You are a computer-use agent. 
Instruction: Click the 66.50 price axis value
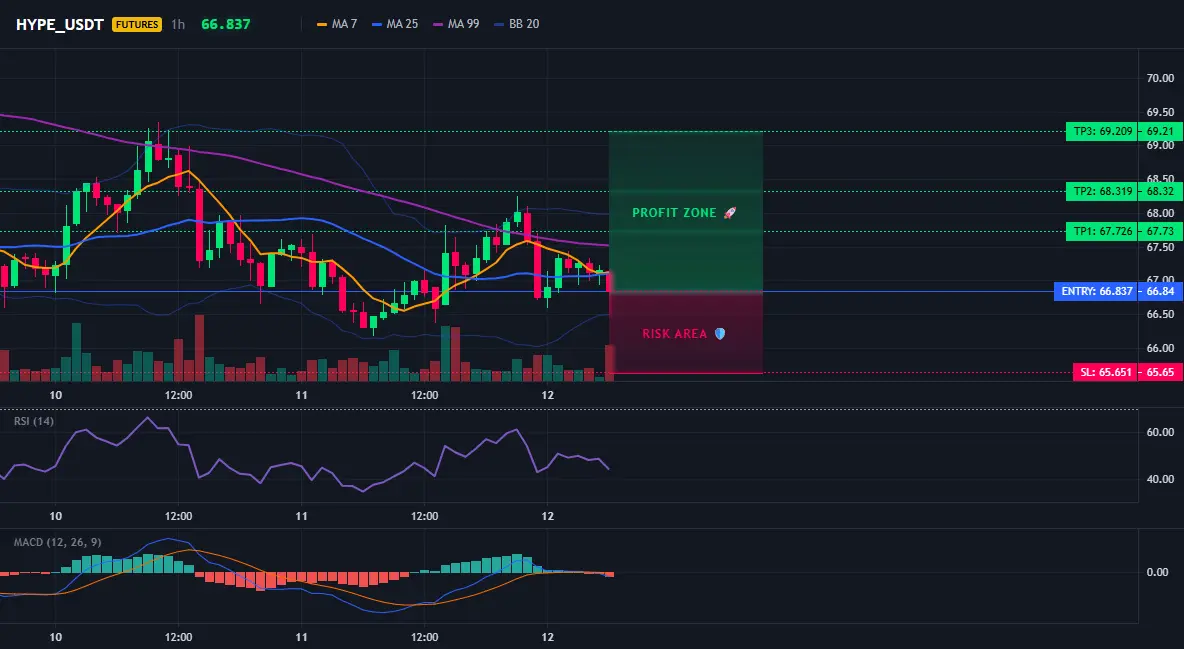(x=1160, y=314)
